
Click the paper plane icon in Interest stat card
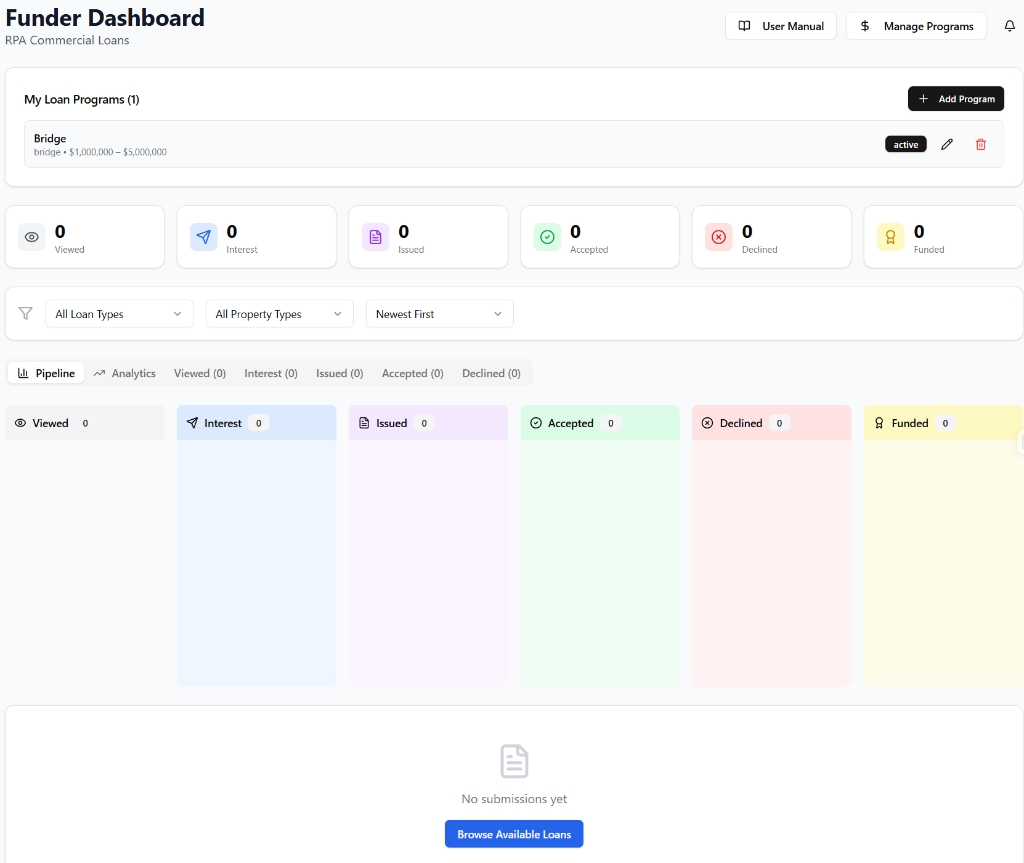pyautogui.click(x=204, y=237)
